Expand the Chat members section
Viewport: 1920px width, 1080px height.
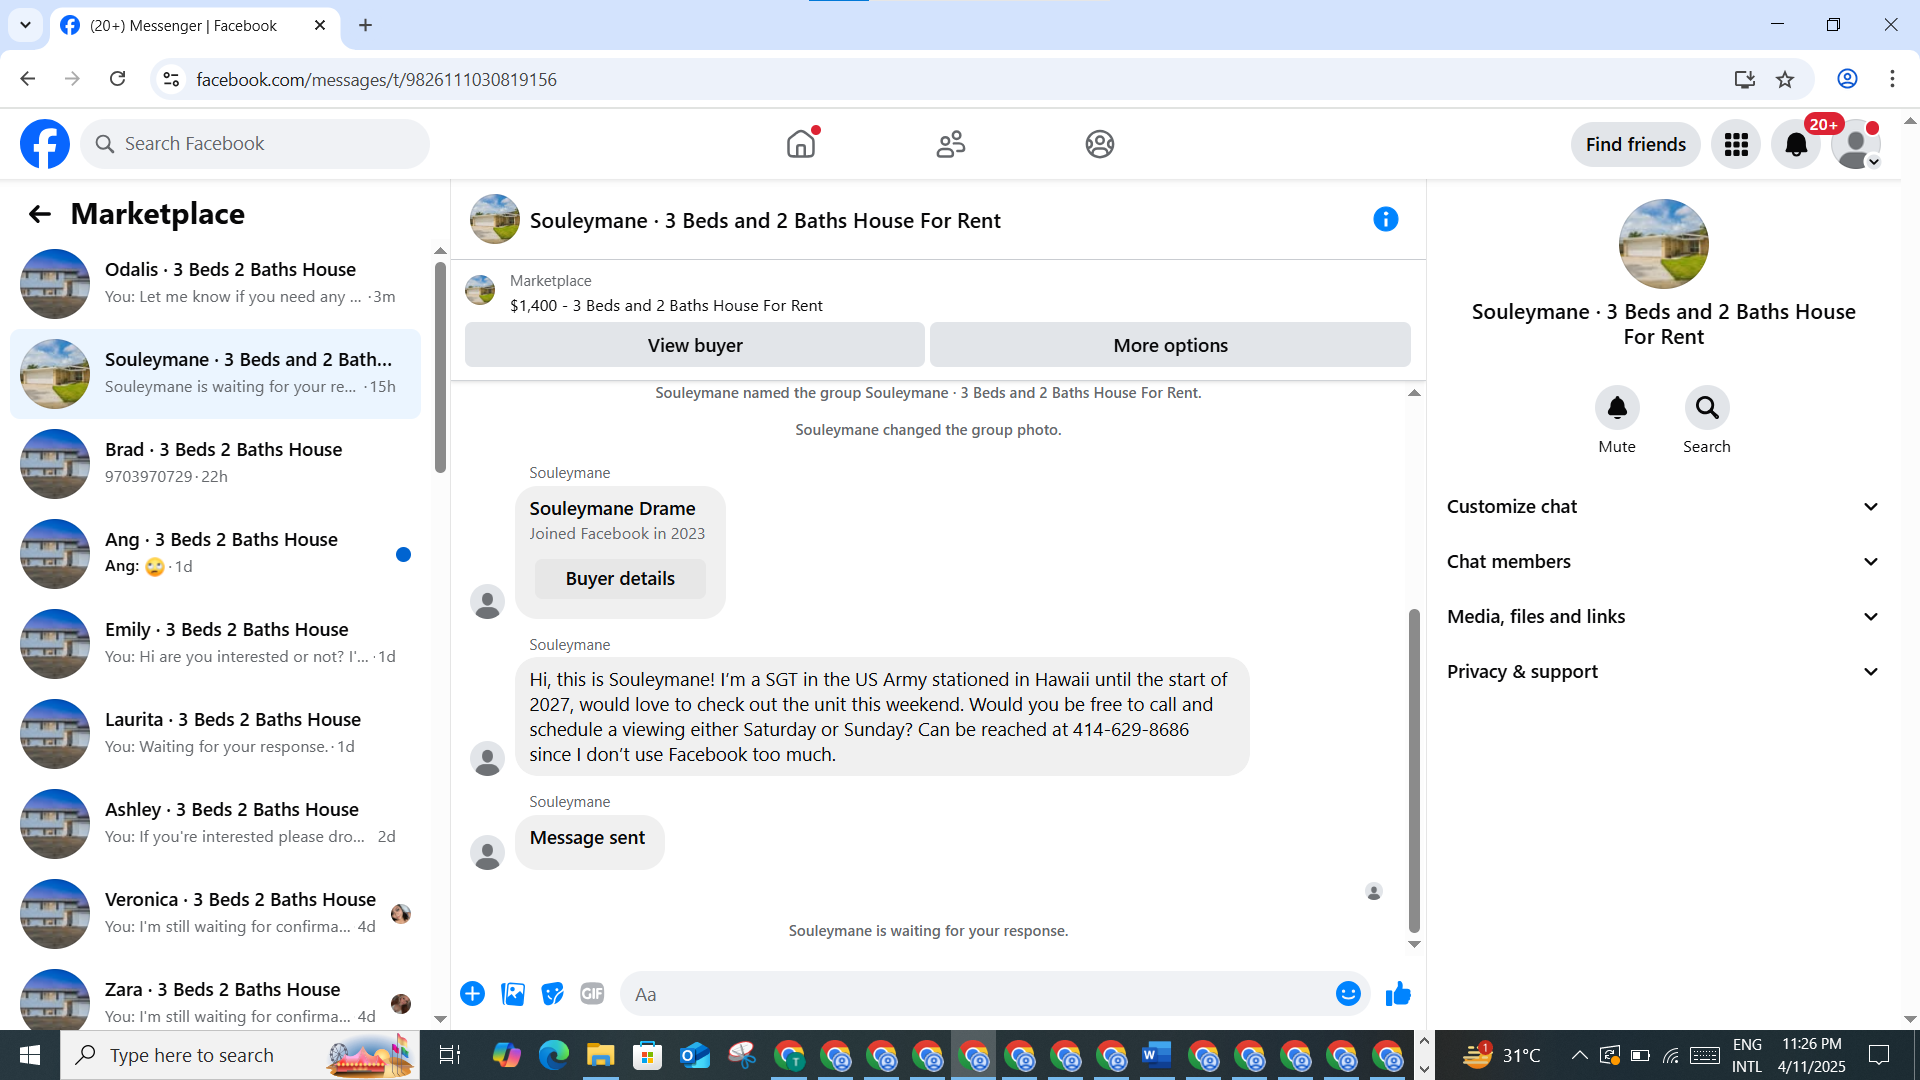(x=1664, y=562)
